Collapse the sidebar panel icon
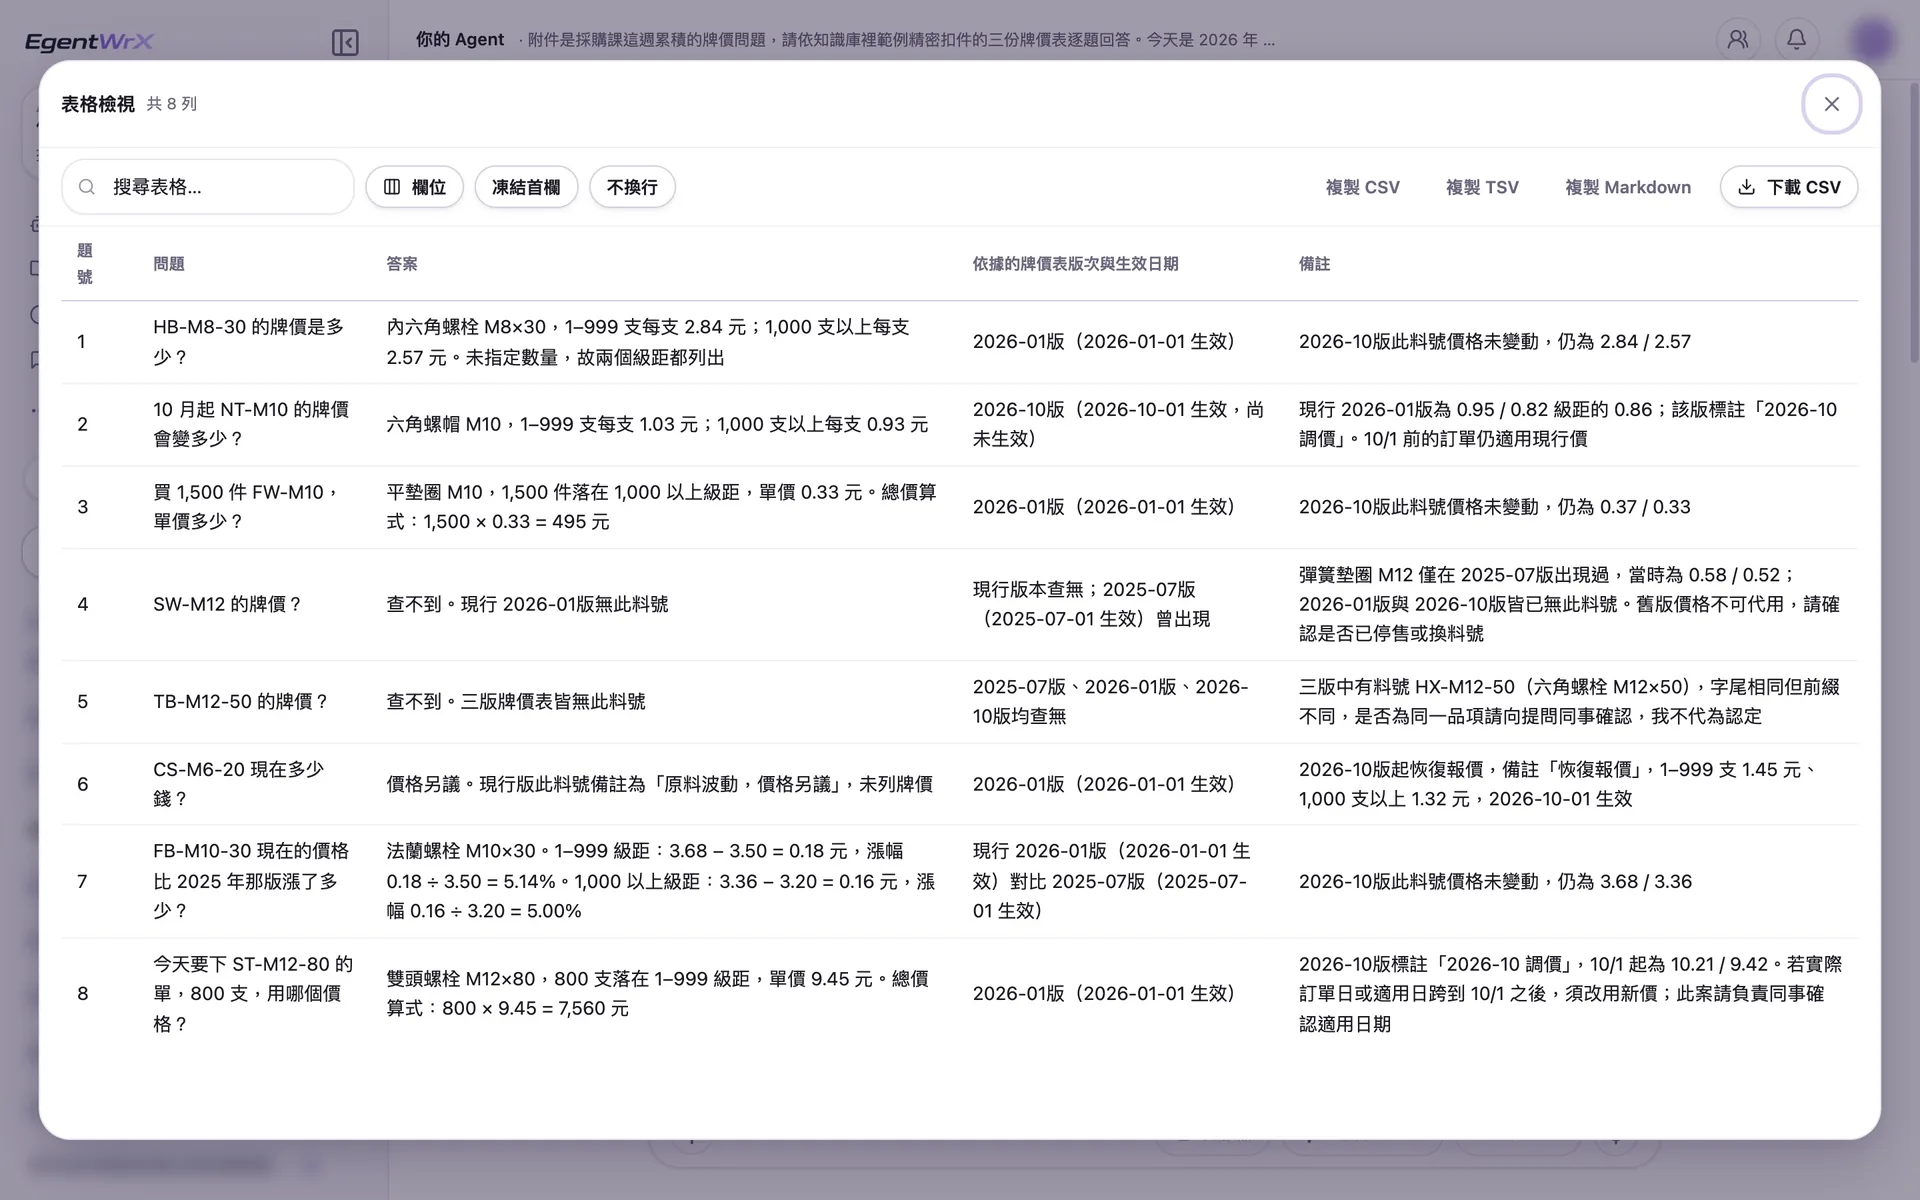Screen dimensions: 1920x1200 (345, 42)
